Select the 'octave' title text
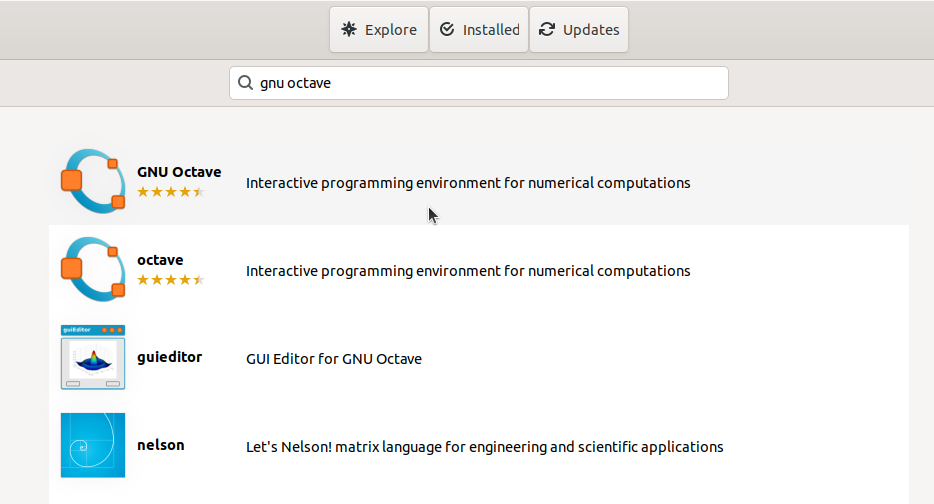The image size is (934, 504). pyautogui.click(x=160, y=260)
